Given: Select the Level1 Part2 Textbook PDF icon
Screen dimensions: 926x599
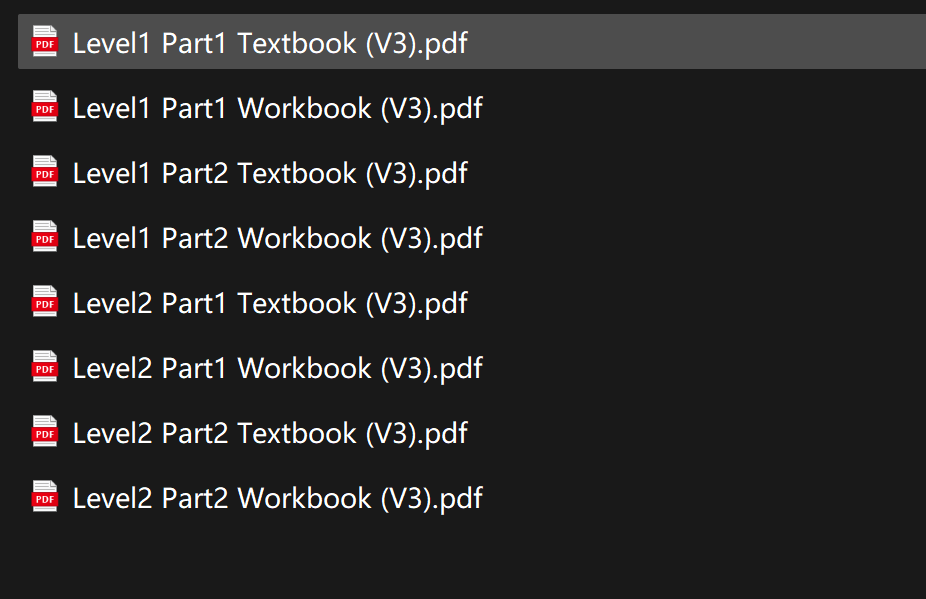Looking at the screenshot, I should 44,172.
